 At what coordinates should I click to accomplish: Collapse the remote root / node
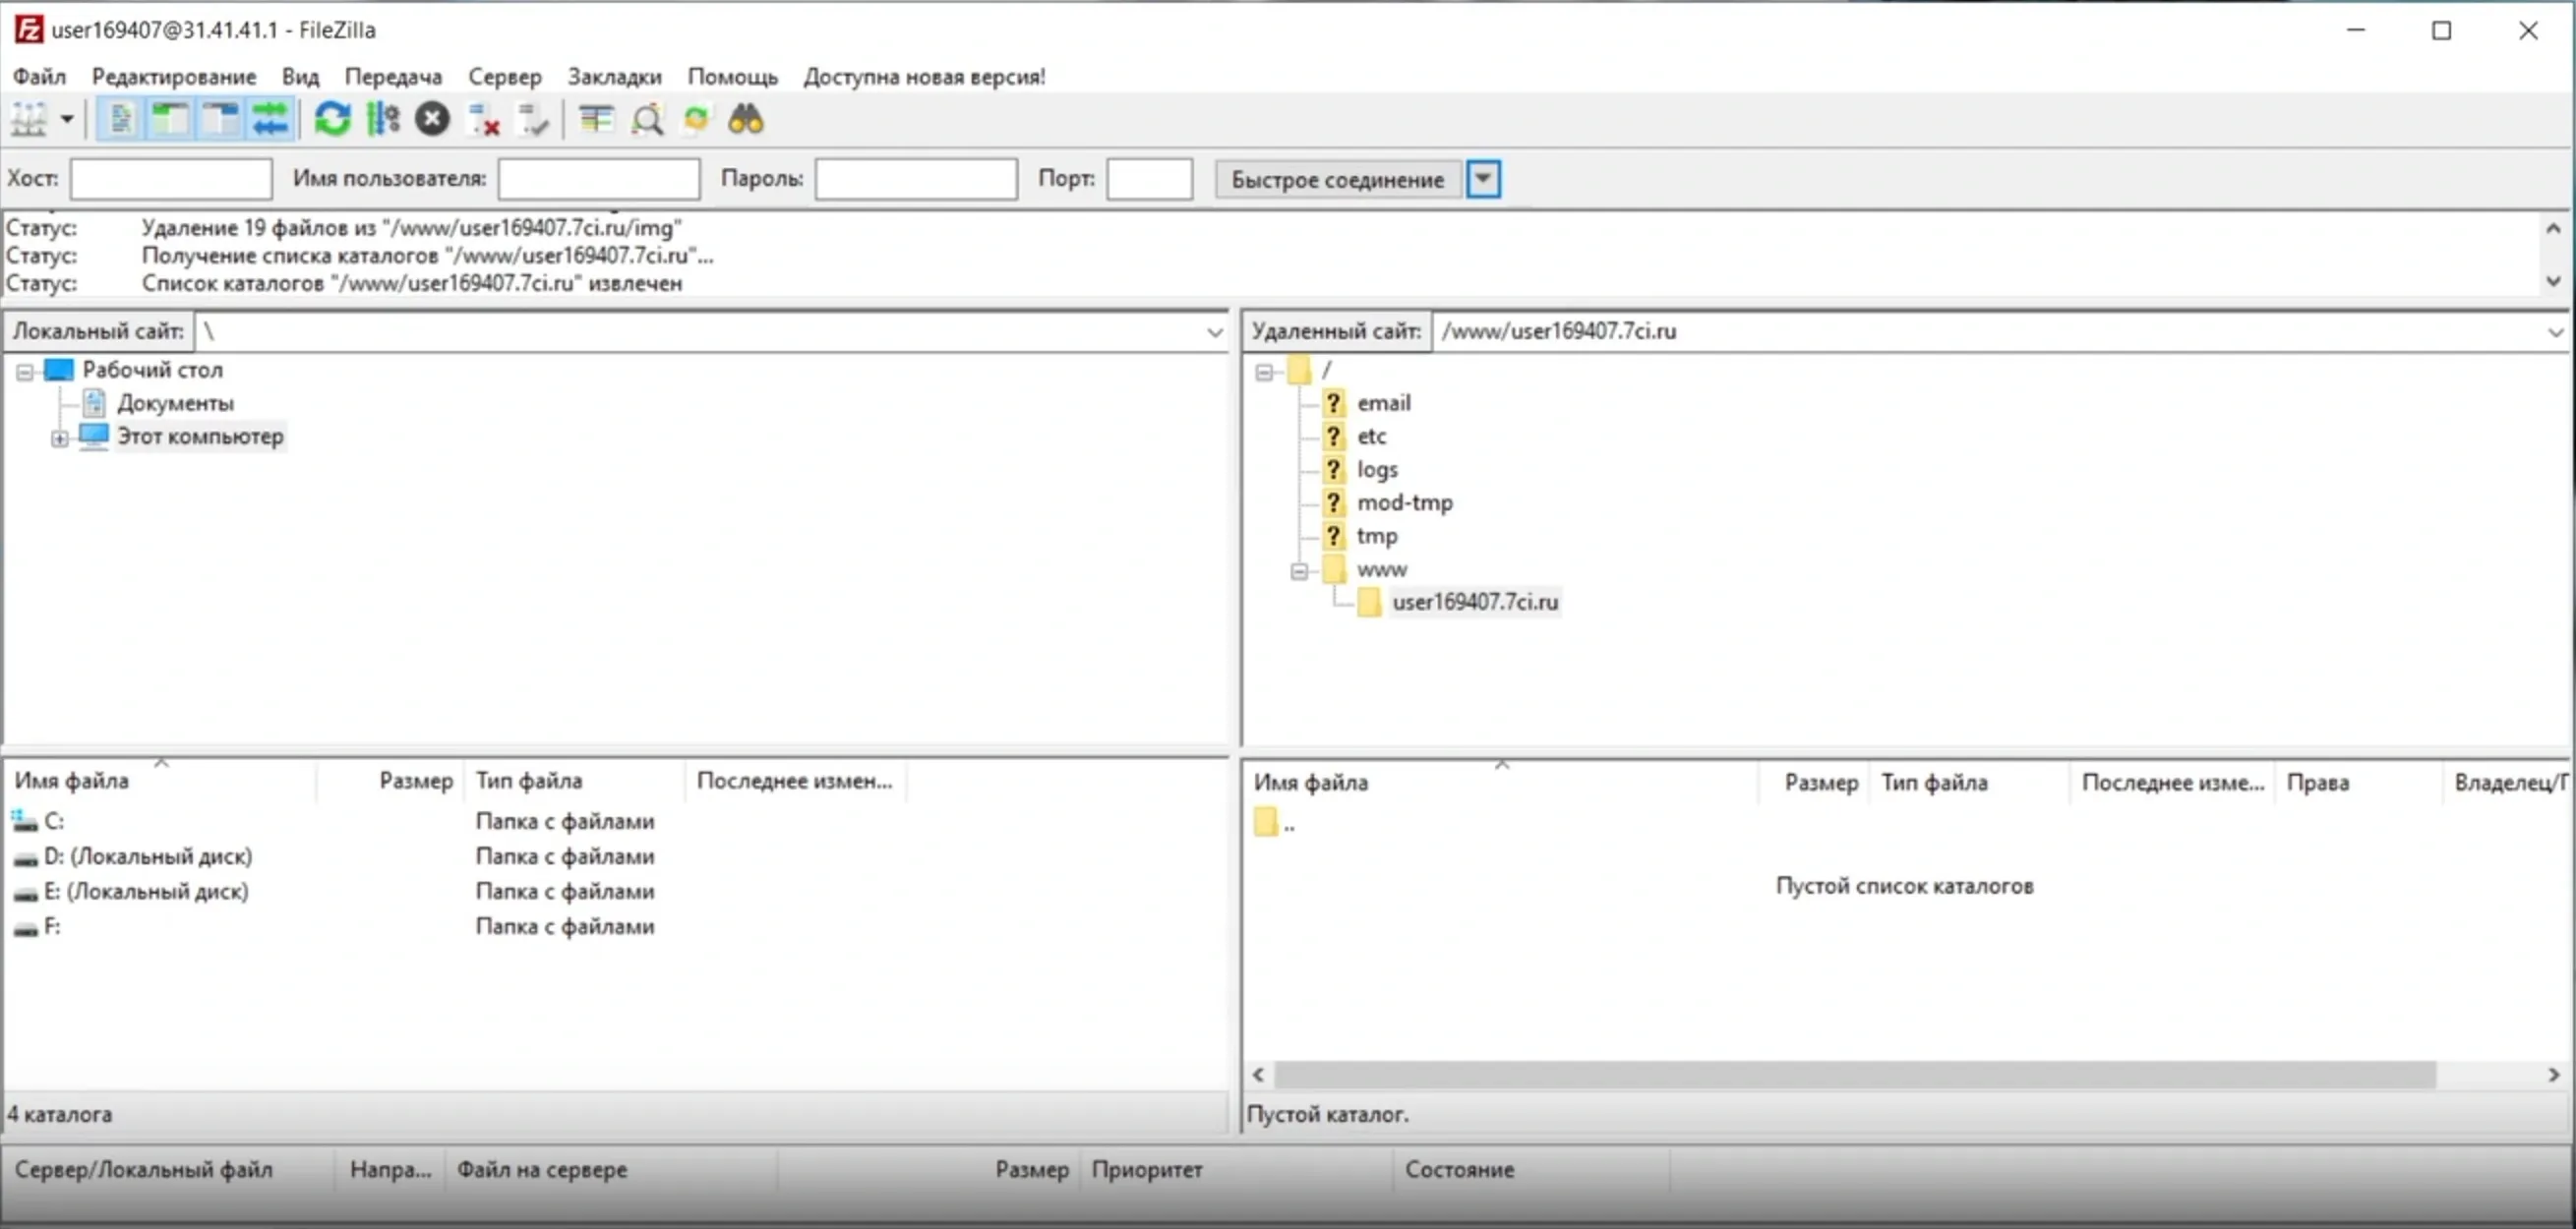1264,372
